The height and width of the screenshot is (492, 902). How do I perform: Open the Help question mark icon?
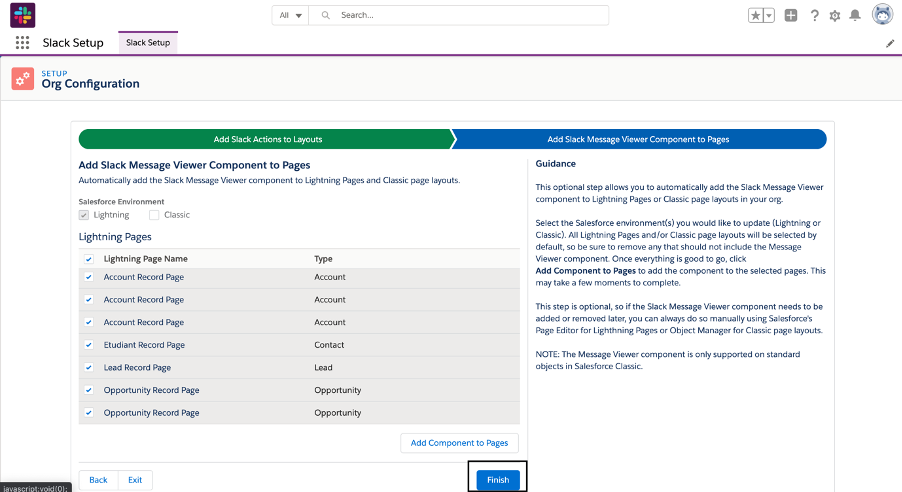(x=815, y=16)
